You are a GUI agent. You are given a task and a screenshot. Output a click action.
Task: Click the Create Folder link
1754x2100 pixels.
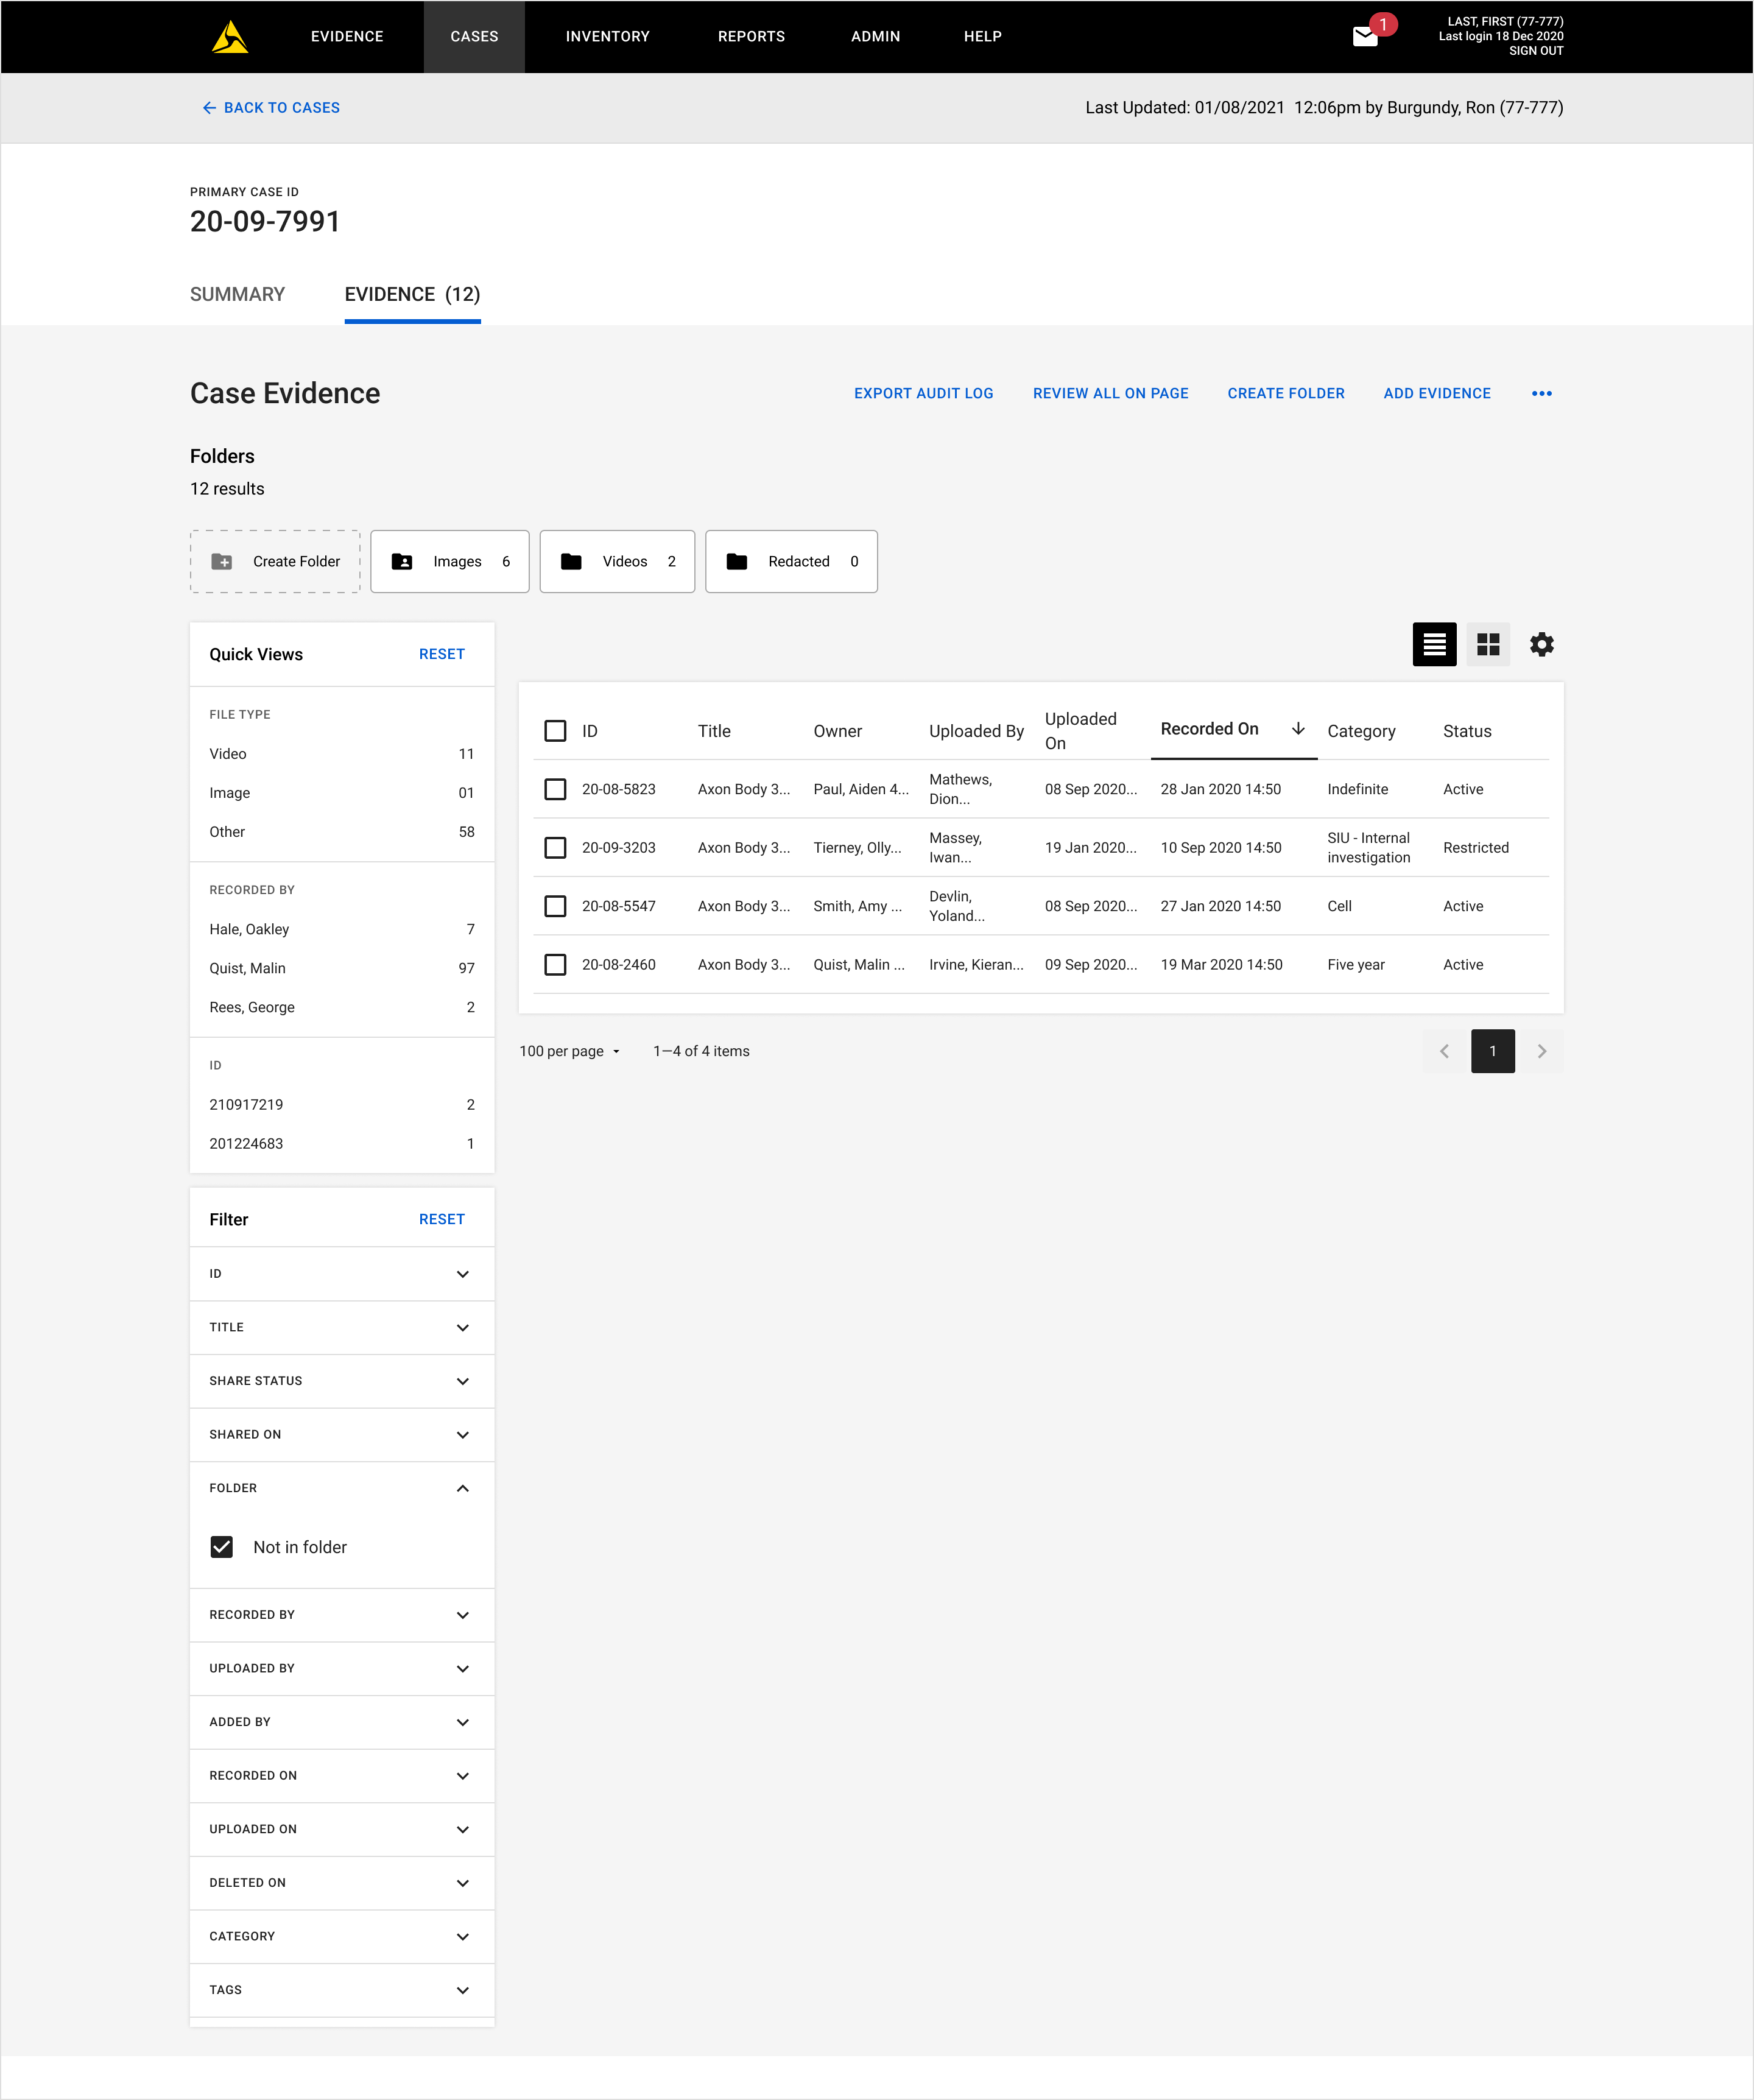1285,394
